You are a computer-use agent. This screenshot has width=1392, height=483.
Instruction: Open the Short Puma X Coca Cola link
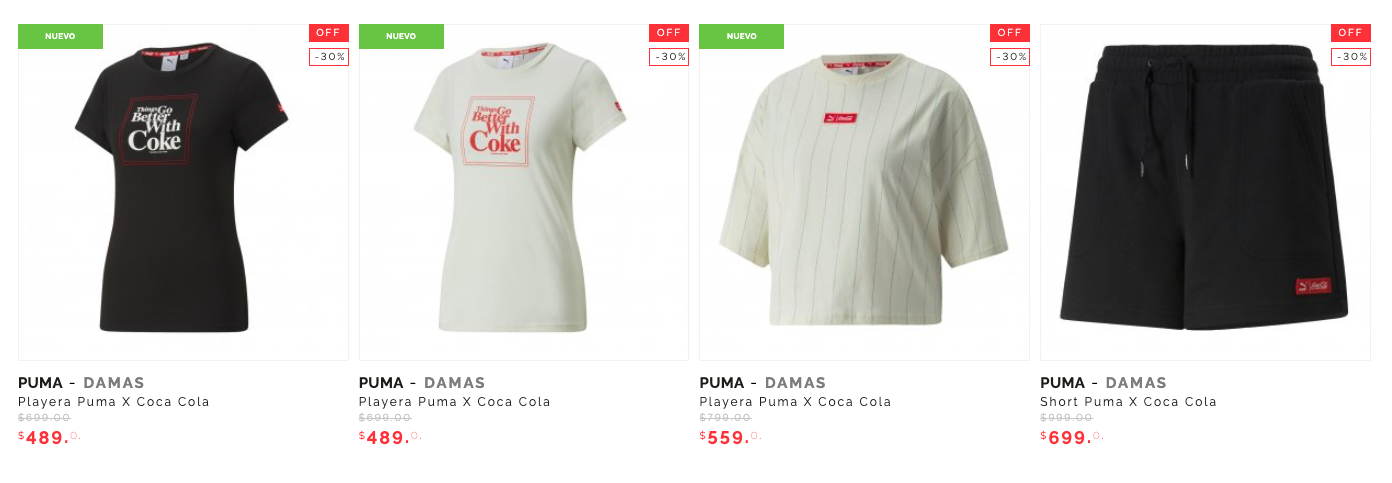click(x=1128, y=402)
